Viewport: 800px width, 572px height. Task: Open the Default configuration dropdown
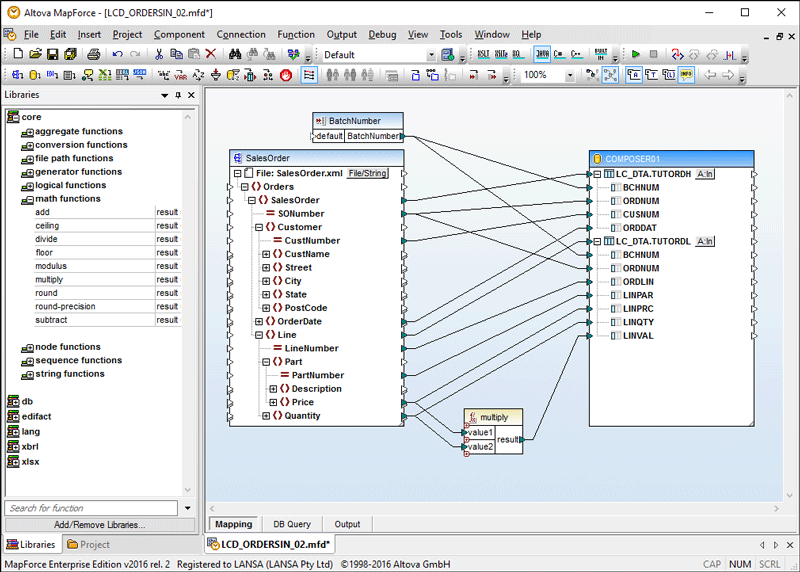tap(431, 55)
